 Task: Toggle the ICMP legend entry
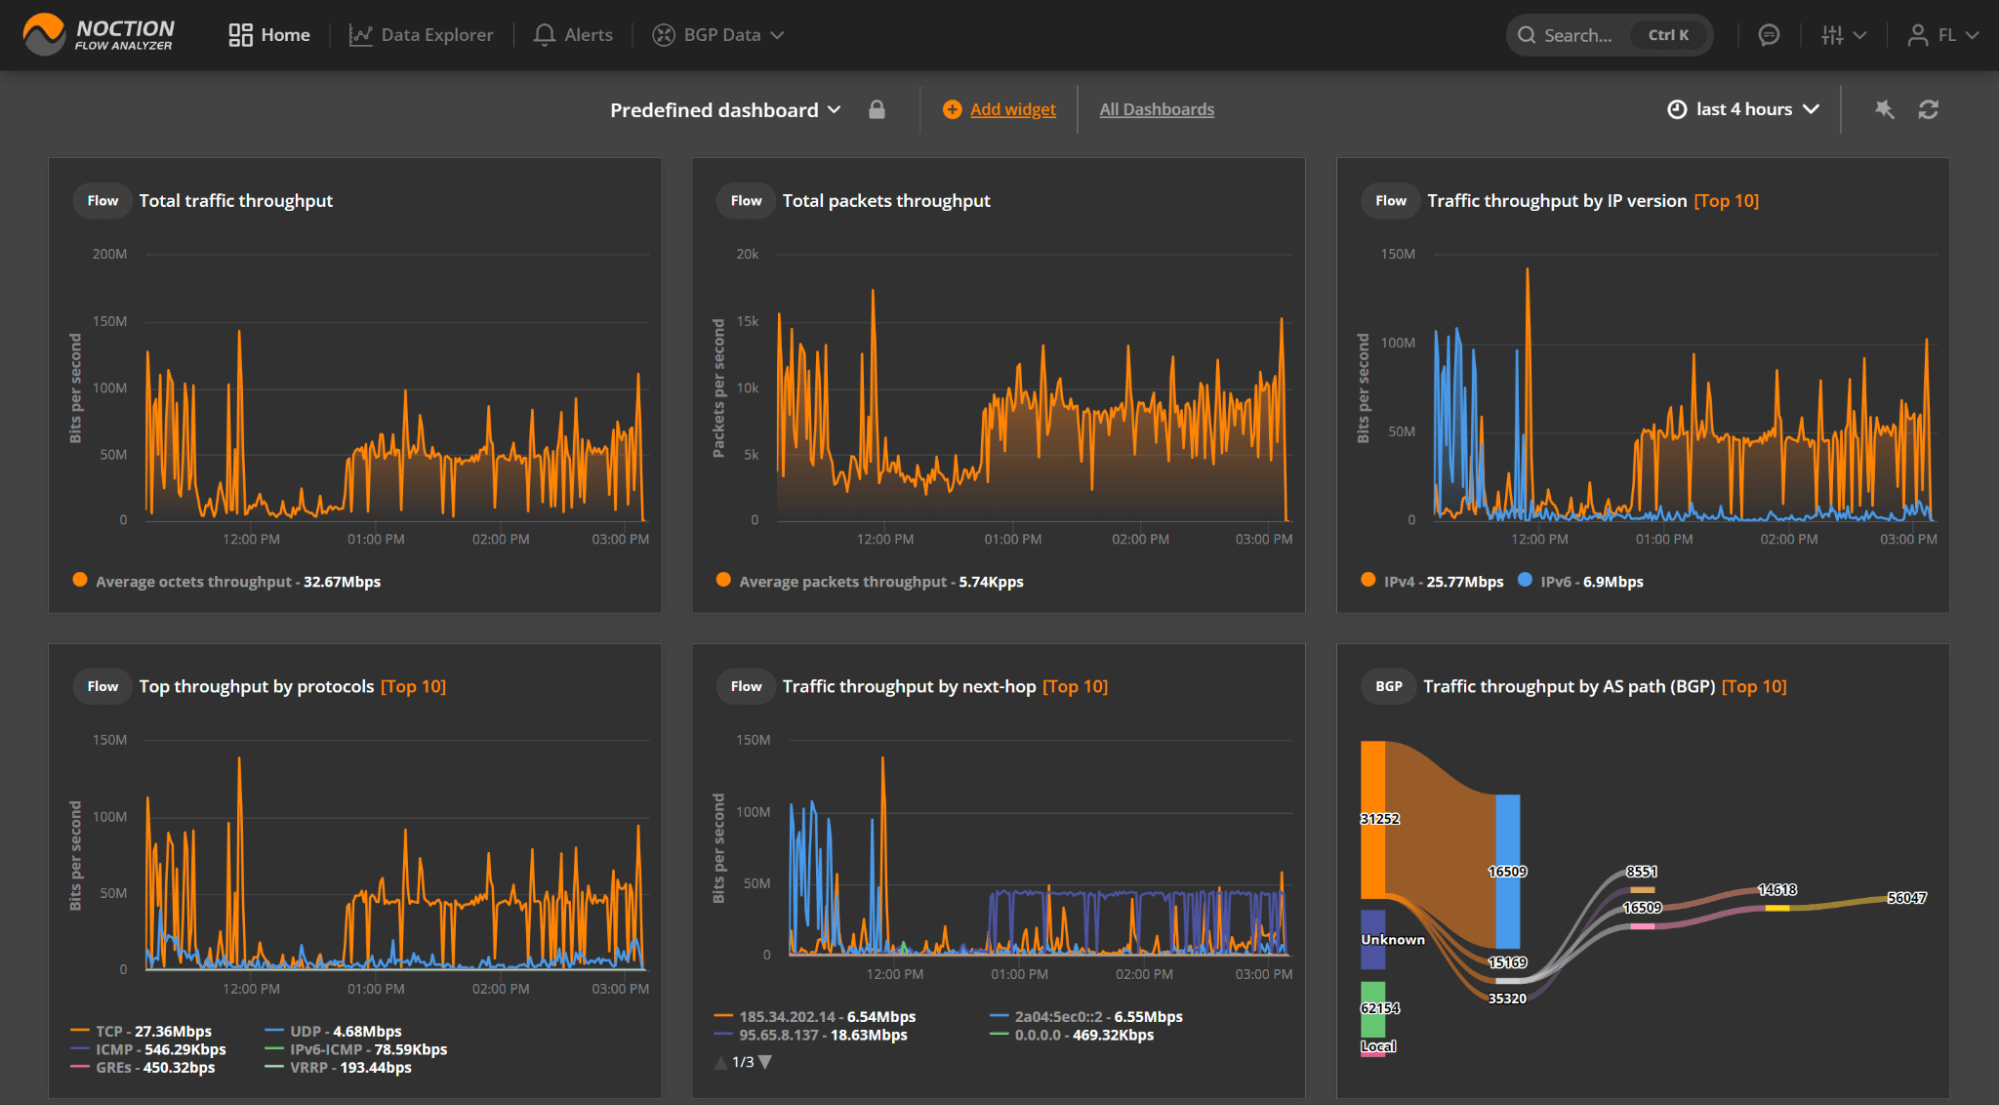click(148, 1049)
